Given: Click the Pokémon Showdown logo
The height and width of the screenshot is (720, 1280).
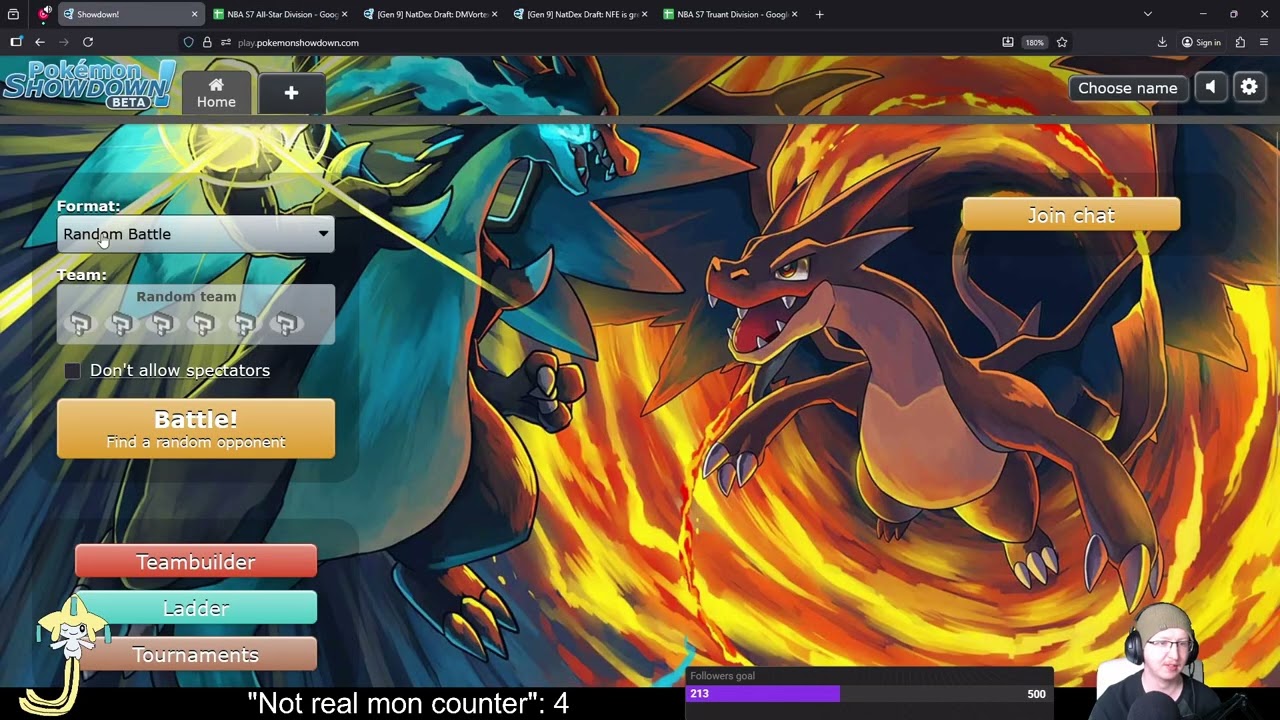Looking at the screenshot, I should 89,85.
